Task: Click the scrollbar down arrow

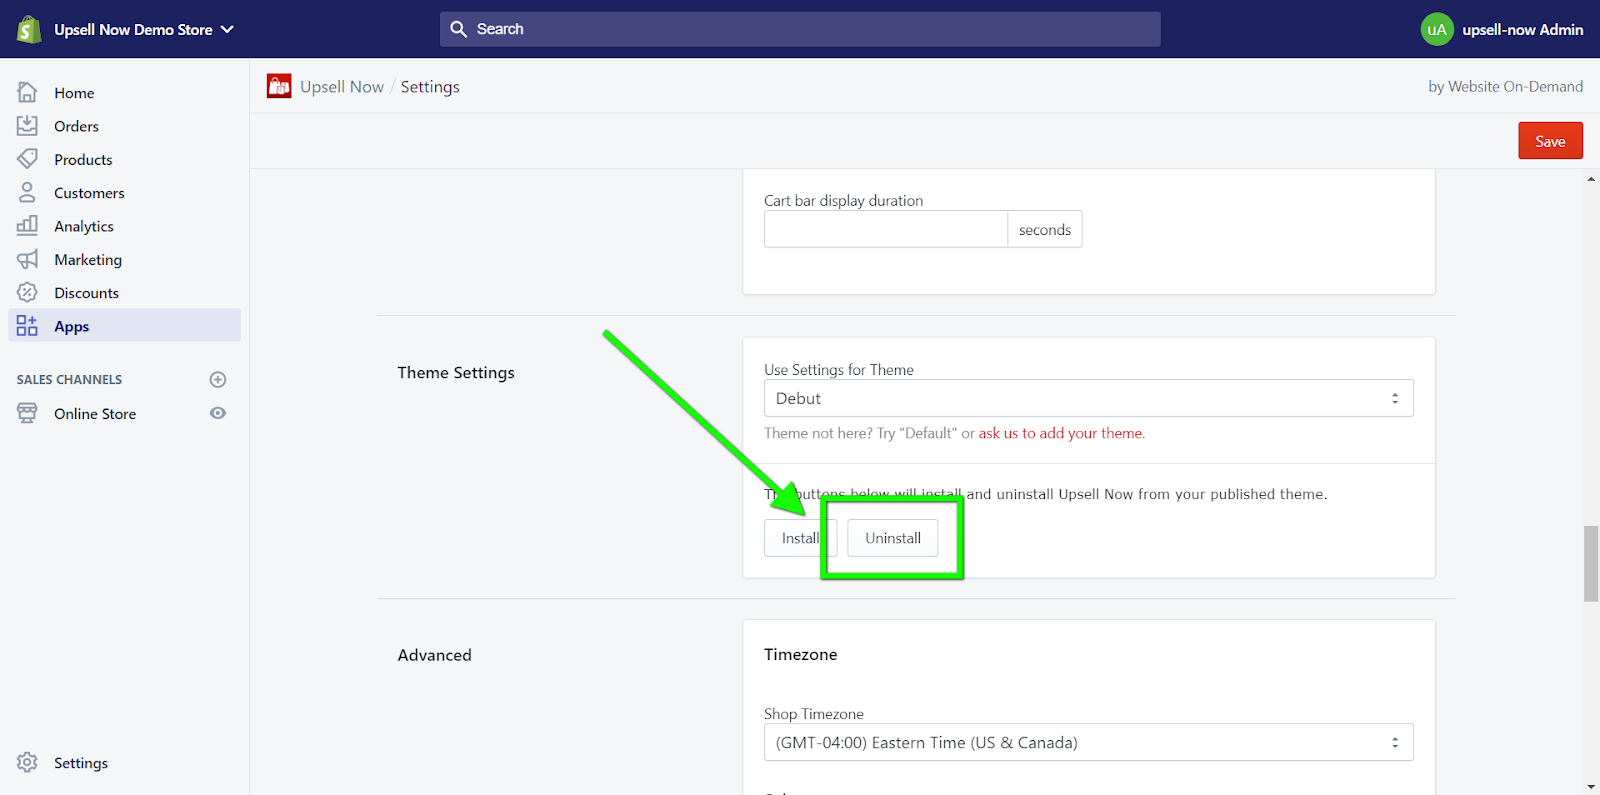Action: coord(1591,787)
